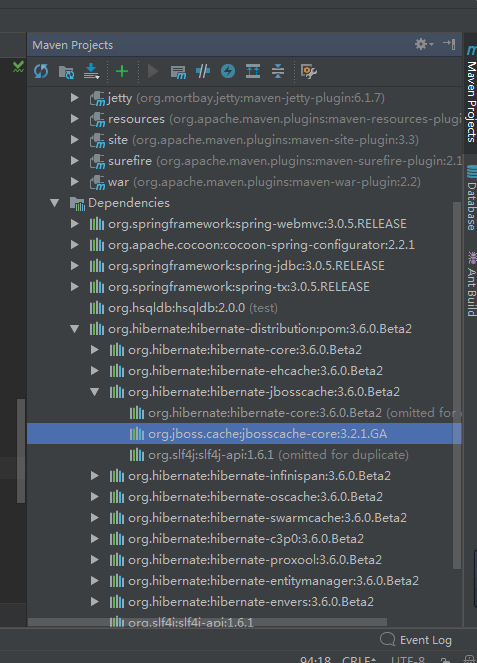Click green inspection checkmark indicator
Image resolution: width=477 pixels, height=663 pixels.
tap(18, 67)
